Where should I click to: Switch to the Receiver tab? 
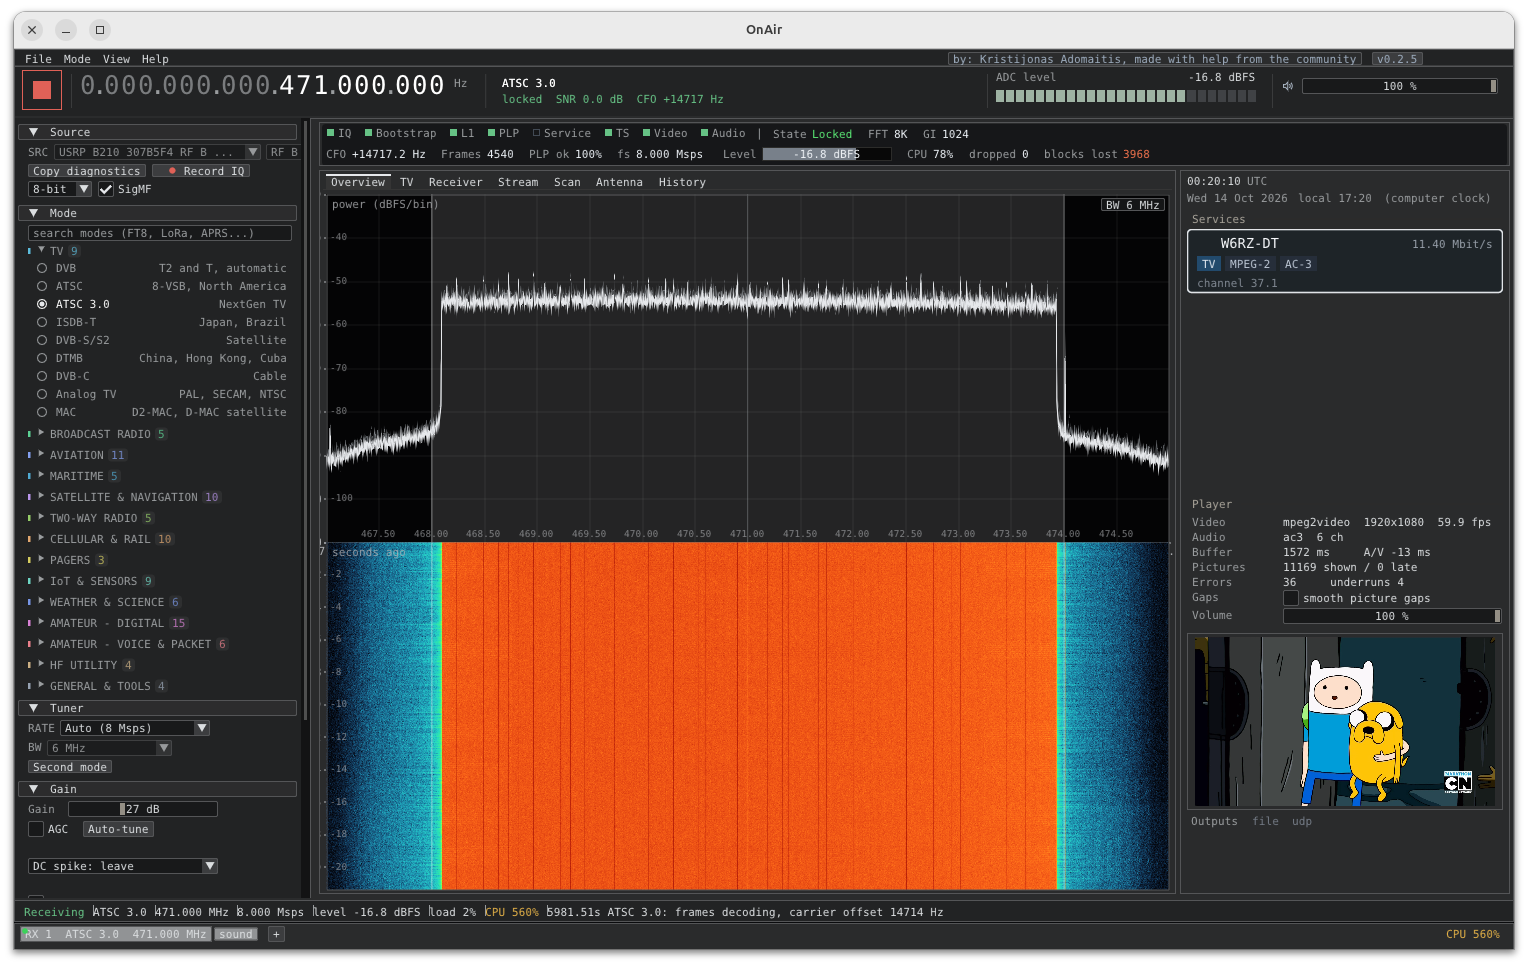pyautogui.click(x=455, y=182)
